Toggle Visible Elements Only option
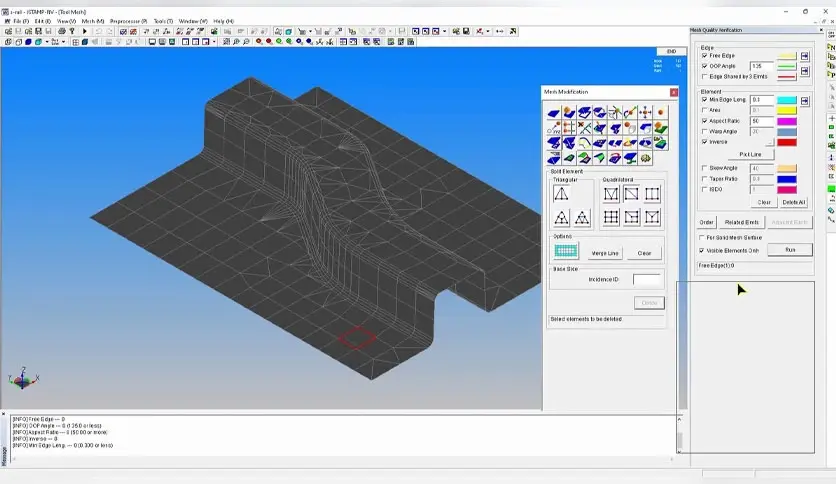 701,250
